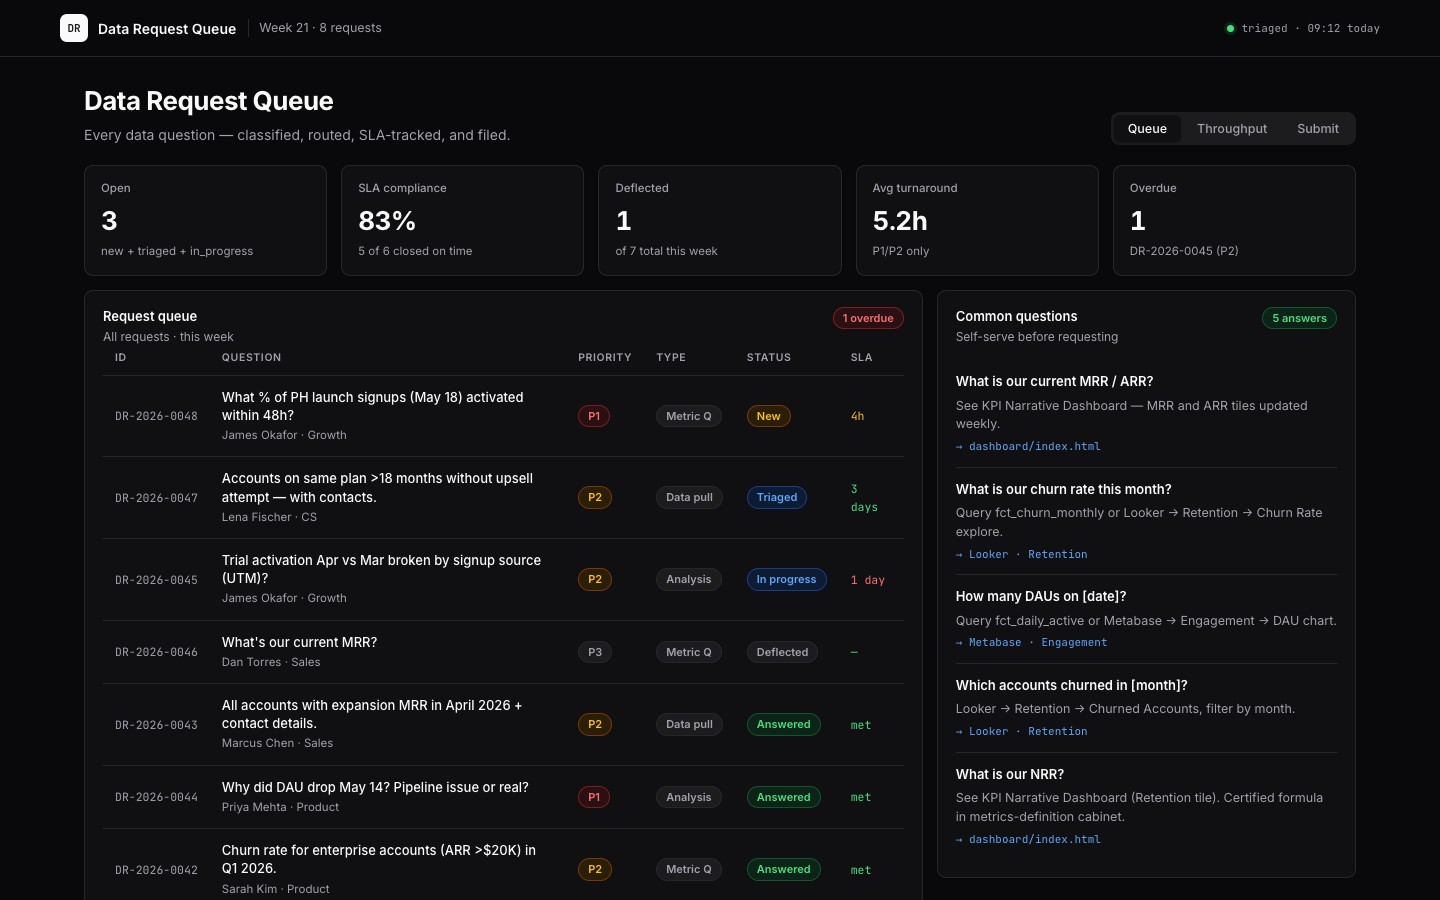Click request ID DR-2026-0045 in the table
Screen dimensions: 1440x900
(x=156, y=580)
